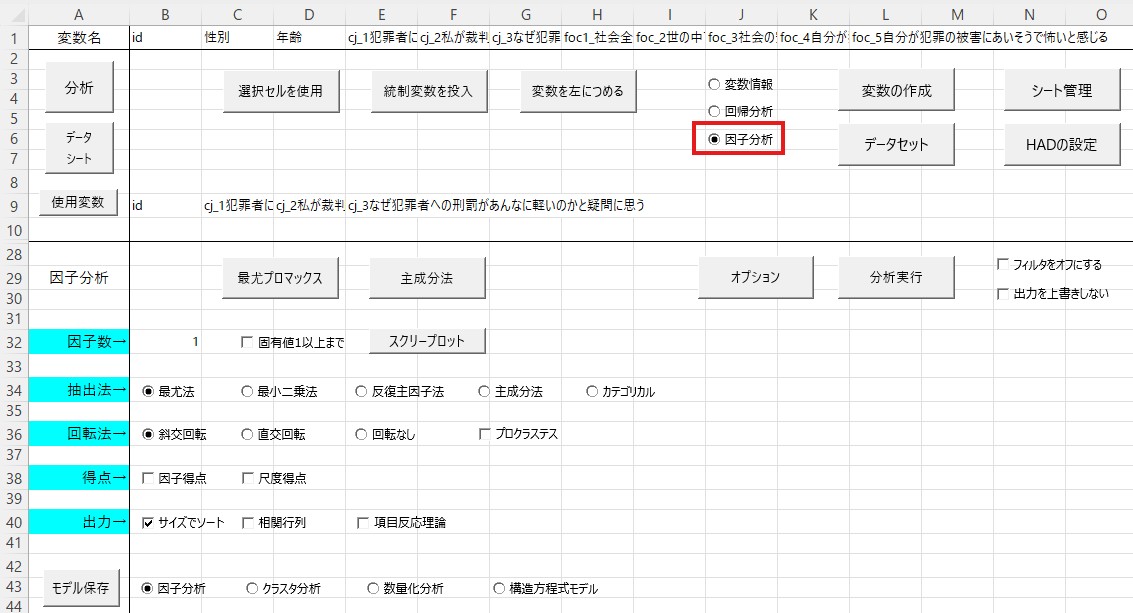
Task: Click 統制変数を投入 button
Action: pos(428,91)
